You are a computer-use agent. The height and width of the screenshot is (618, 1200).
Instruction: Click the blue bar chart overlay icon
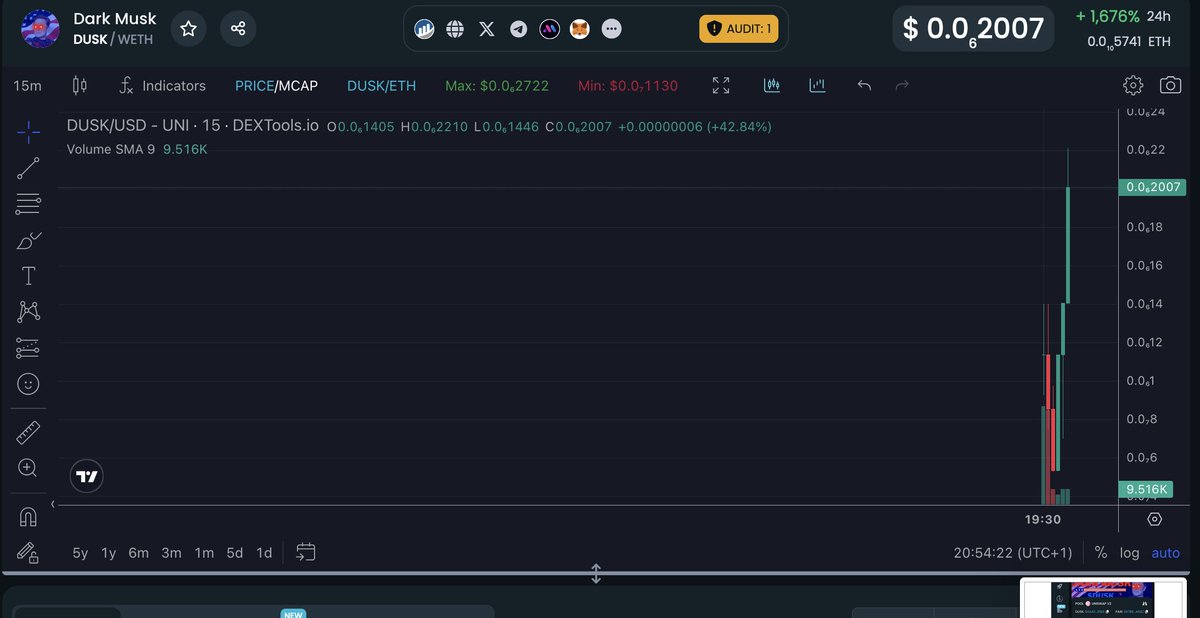tap(817, 86)
